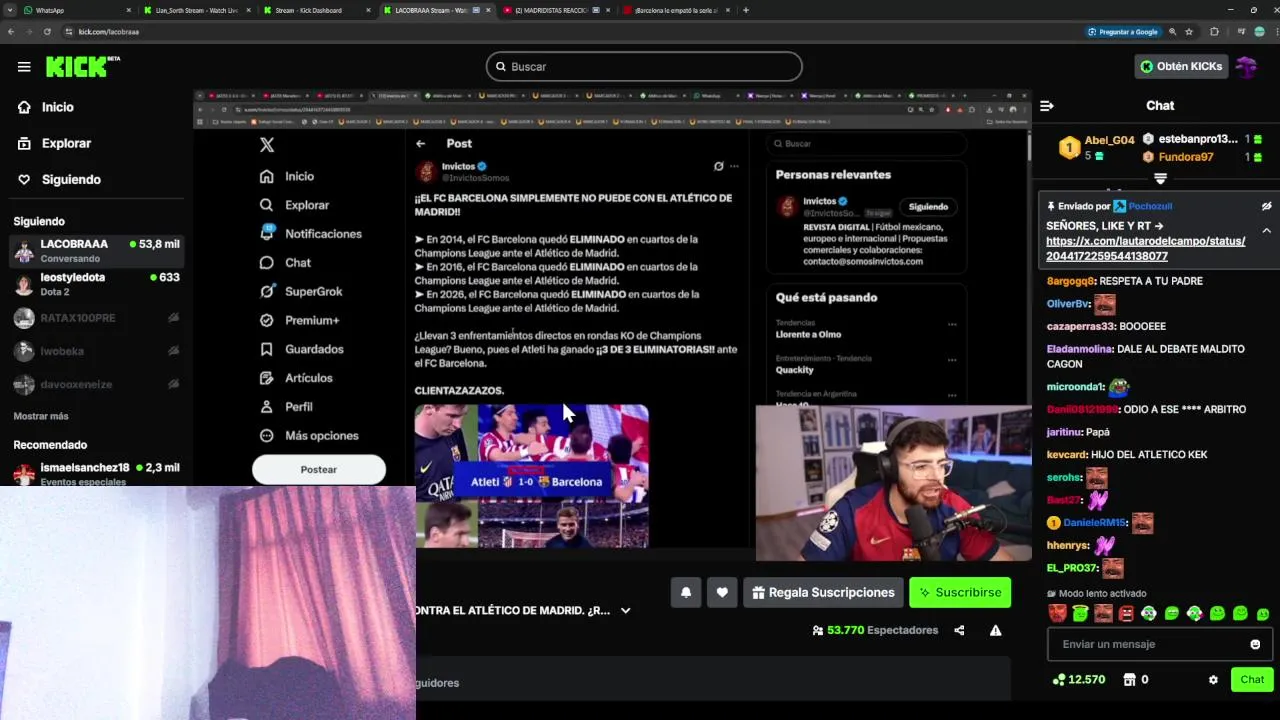
Task: Click the green Suscribirse button
Action: (960, 593)
